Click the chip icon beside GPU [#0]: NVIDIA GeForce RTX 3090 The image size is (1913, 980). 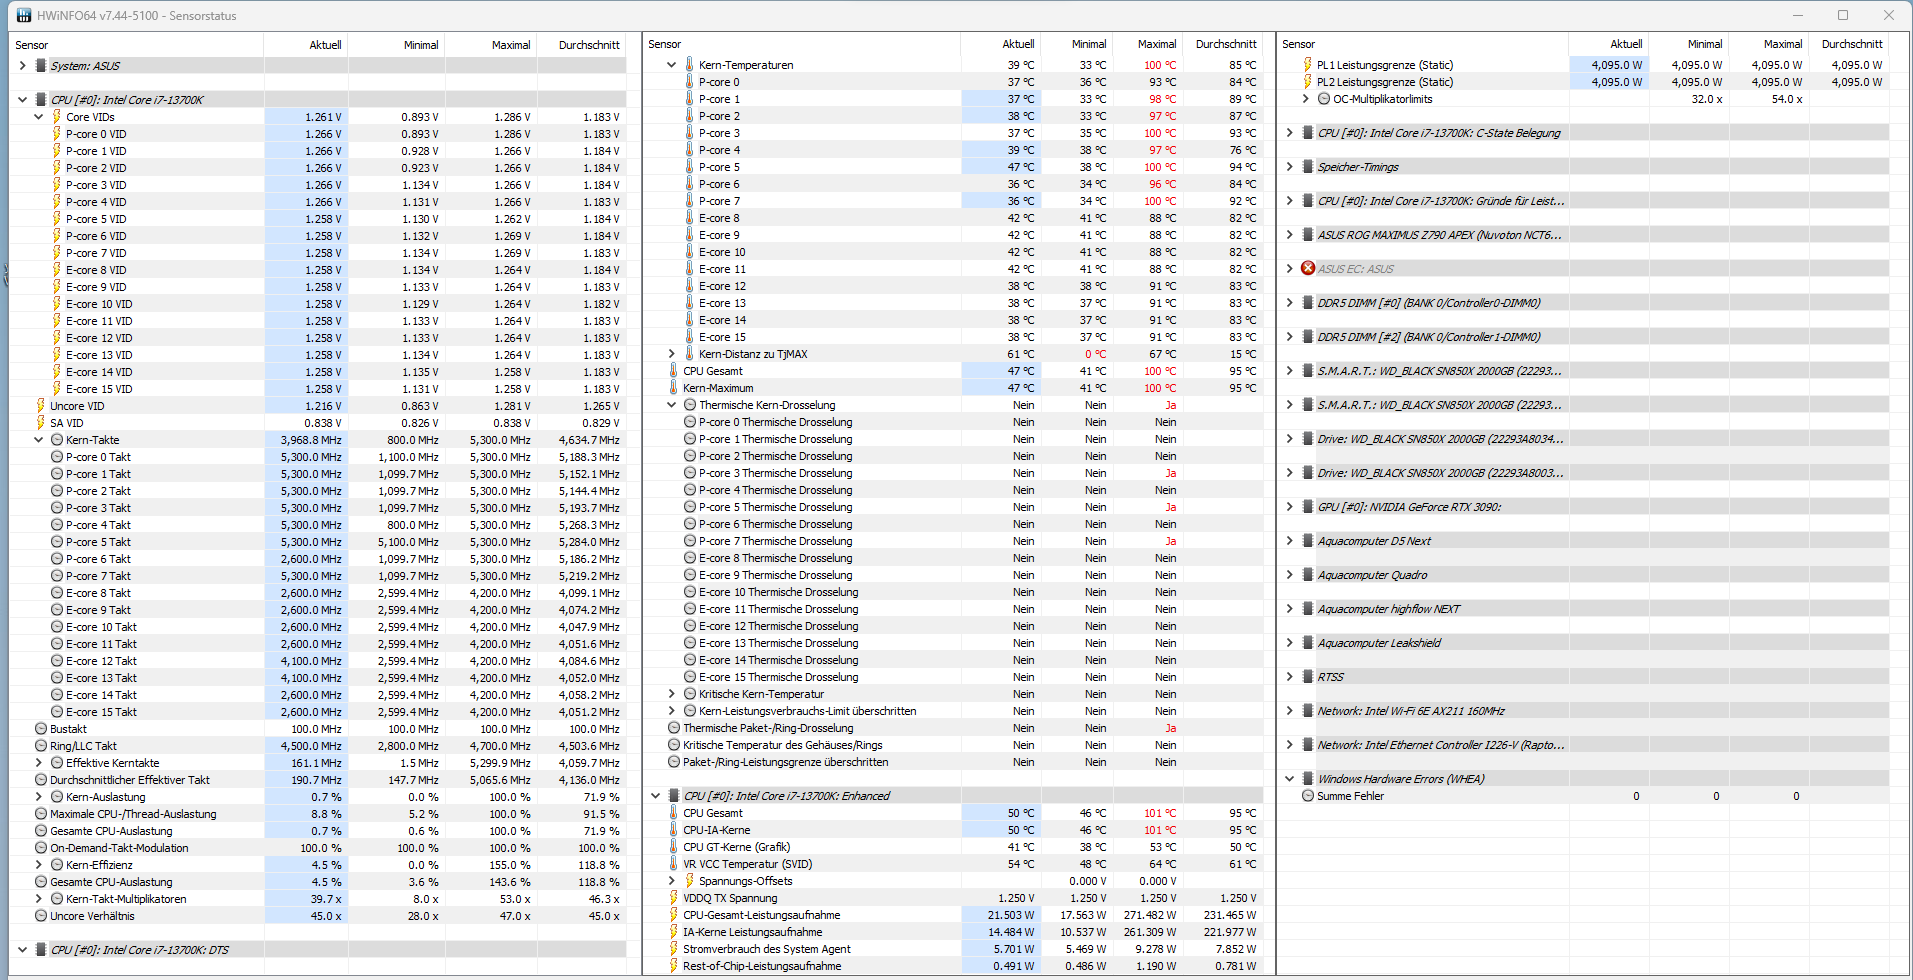tap(1307, 507)
